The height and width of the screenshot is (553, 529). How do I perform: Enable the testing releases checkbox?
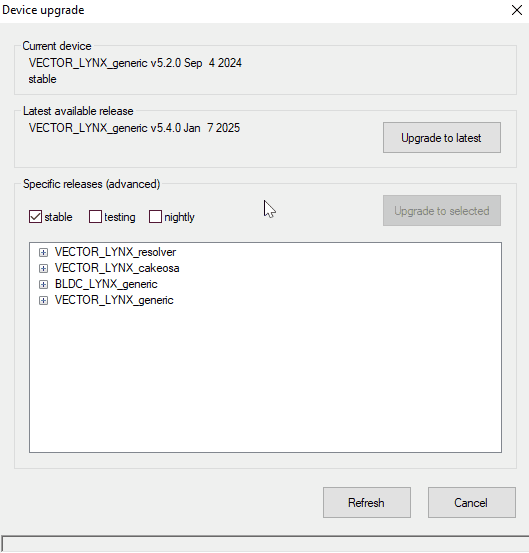pyautogui.click(x=95, y=217)
